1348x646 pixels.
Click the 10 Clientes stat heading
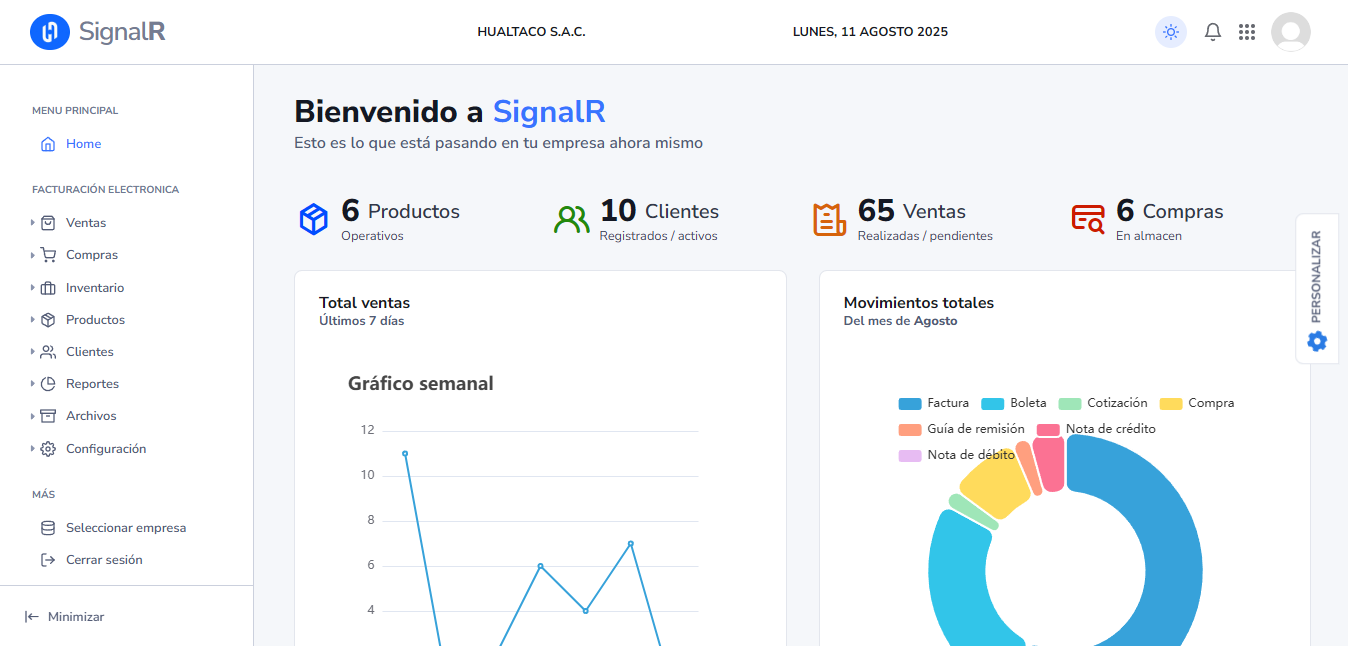click(x=659, y=211)
